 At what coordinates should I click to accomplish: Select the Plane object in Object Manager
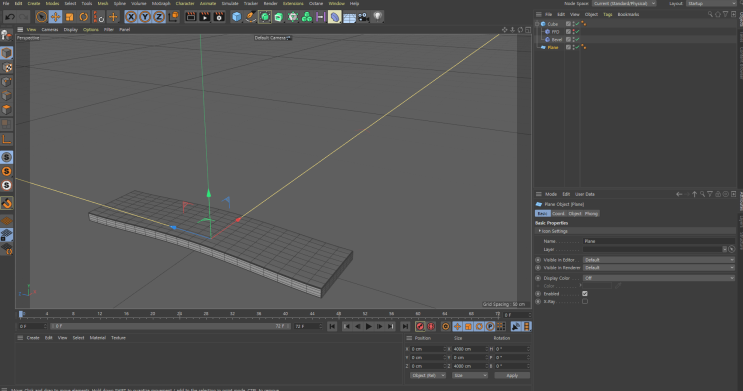tap(553, 47)
